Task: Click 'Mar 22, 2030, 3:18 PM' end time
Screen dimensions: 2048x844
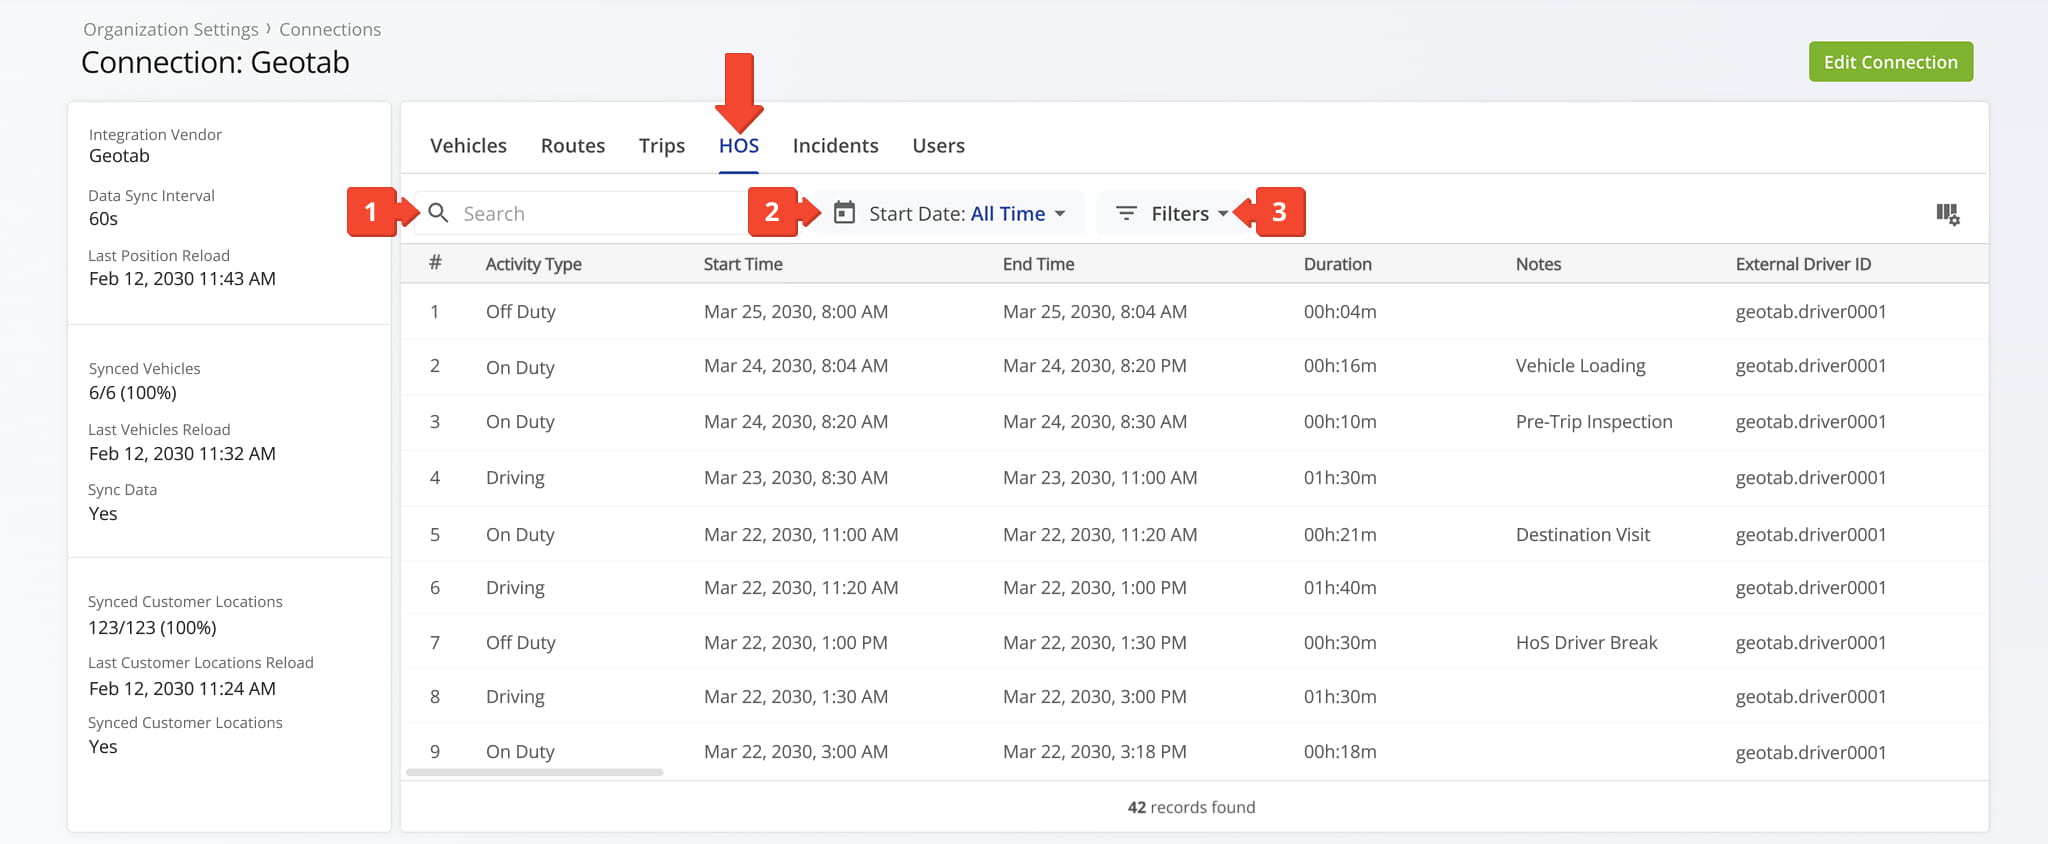Action: click(x=1095, y=752)
